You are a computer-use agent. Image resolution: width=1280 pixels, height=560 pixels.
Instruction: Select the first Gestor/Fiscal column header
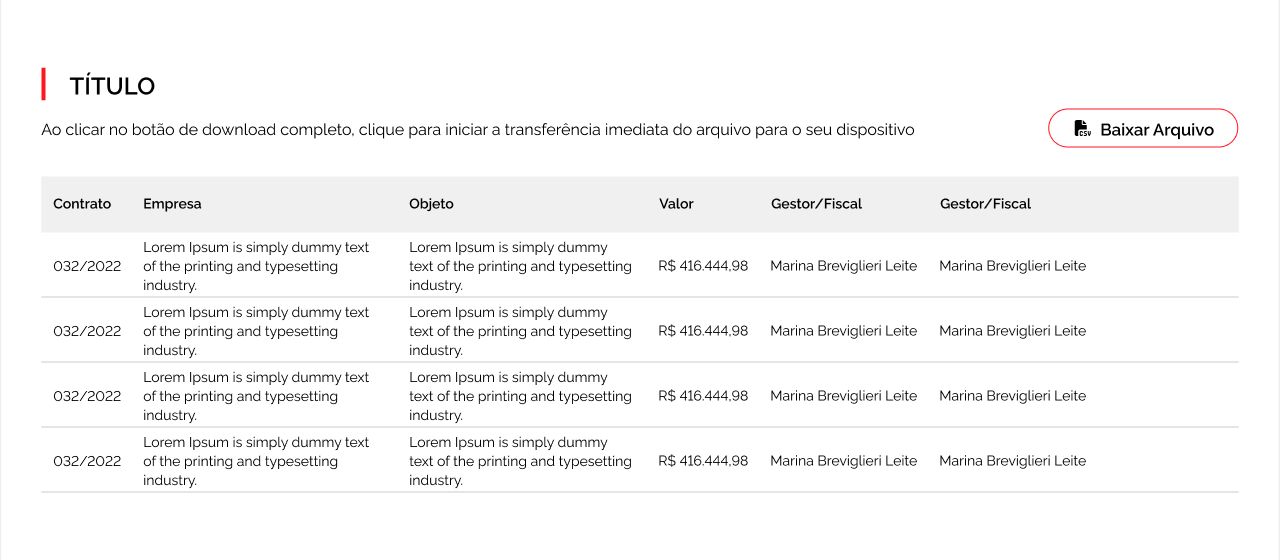[x=816, y=204]
